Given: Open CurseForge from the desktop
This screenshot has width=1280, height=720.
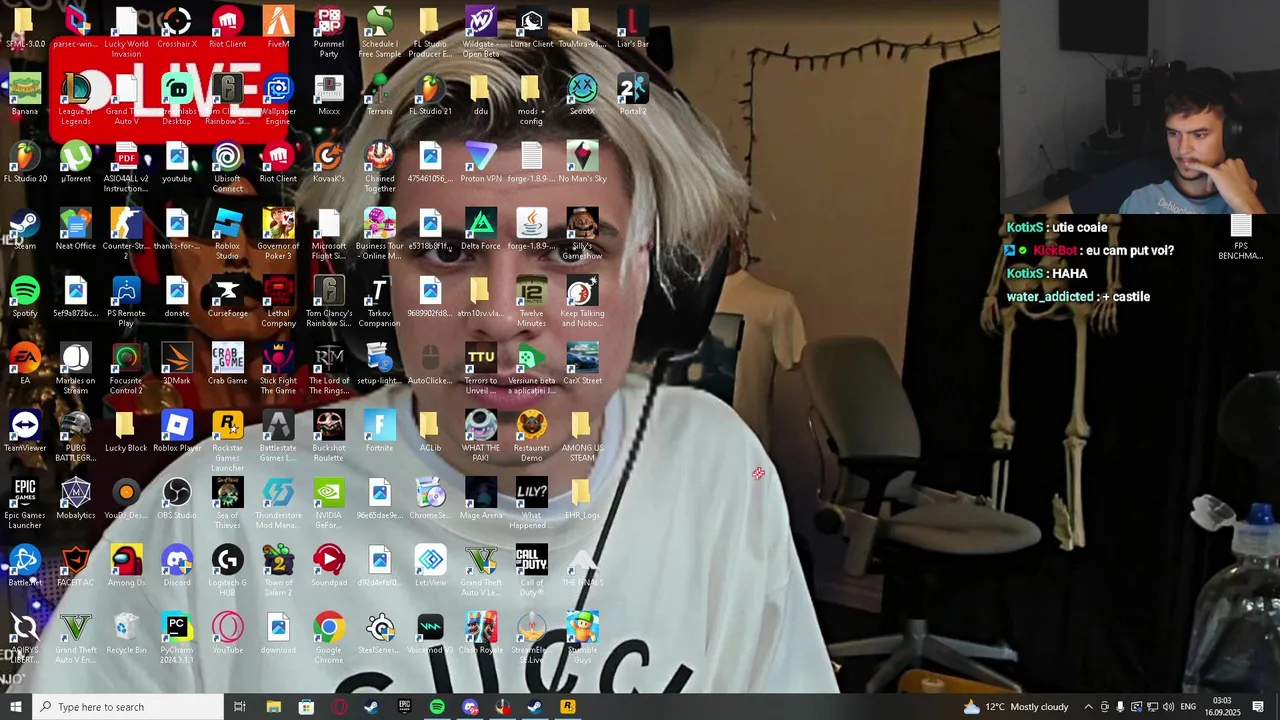Looking at the screenshot, I should (227, 298).
